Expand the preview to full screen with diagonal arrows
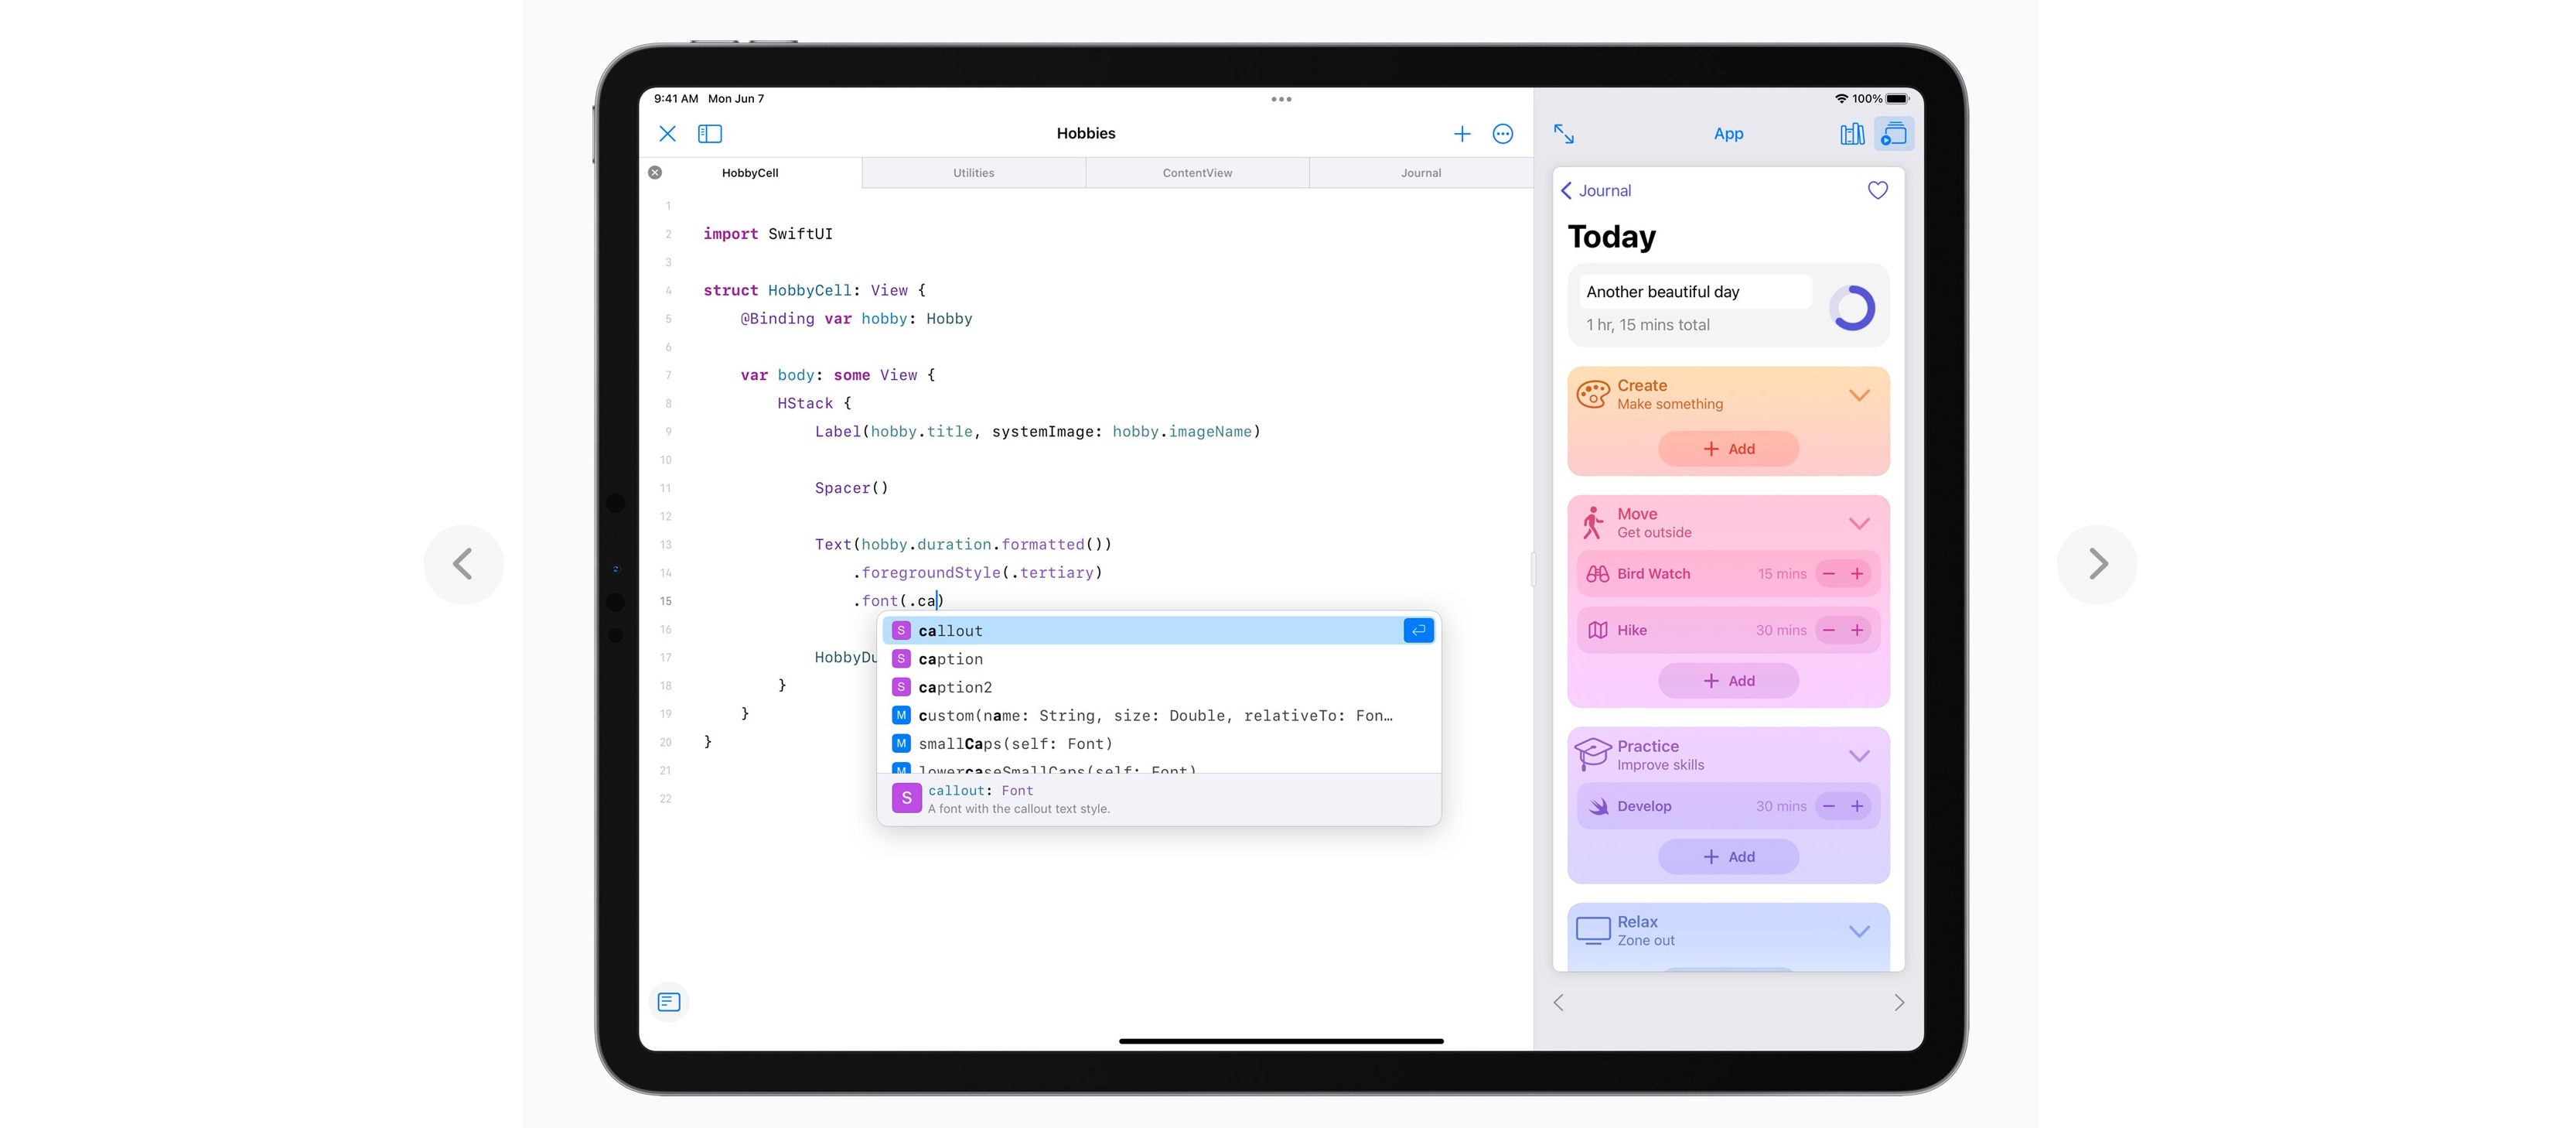 (x=1563, y=132)
